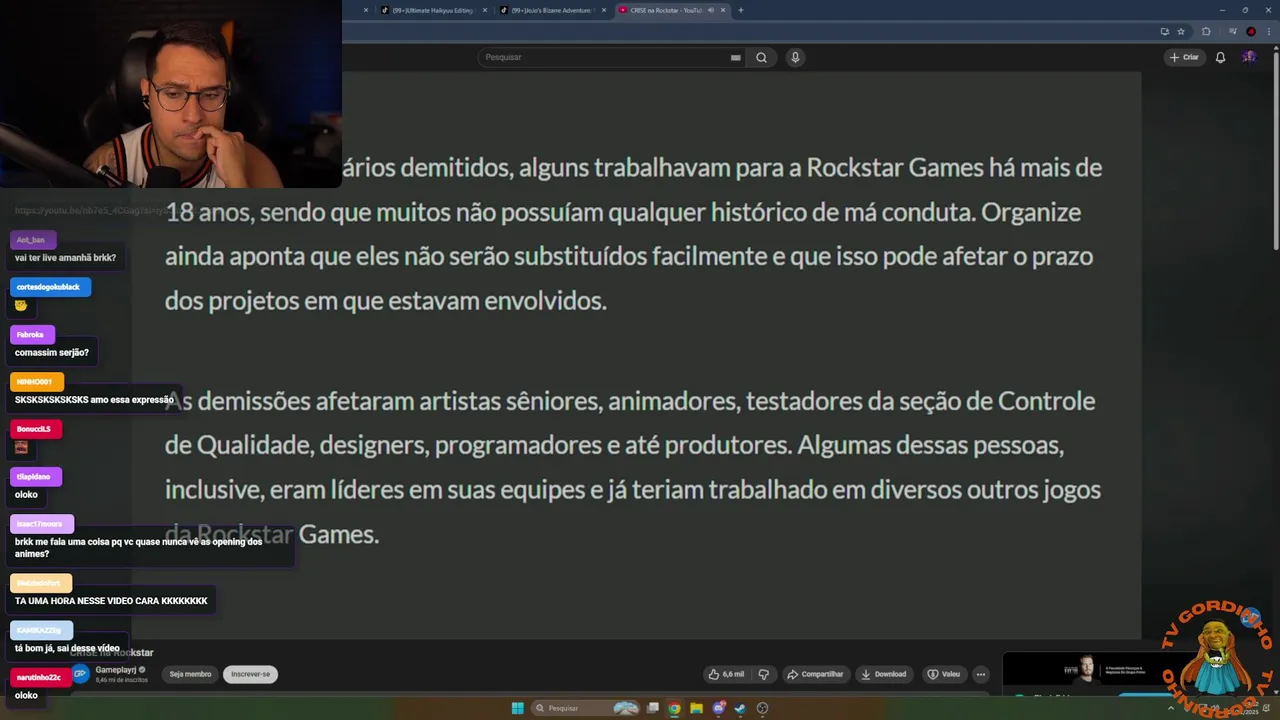Open the OBS icon in the taskbar
This screenshot has height=720, width=1280.
pos(762,708)
